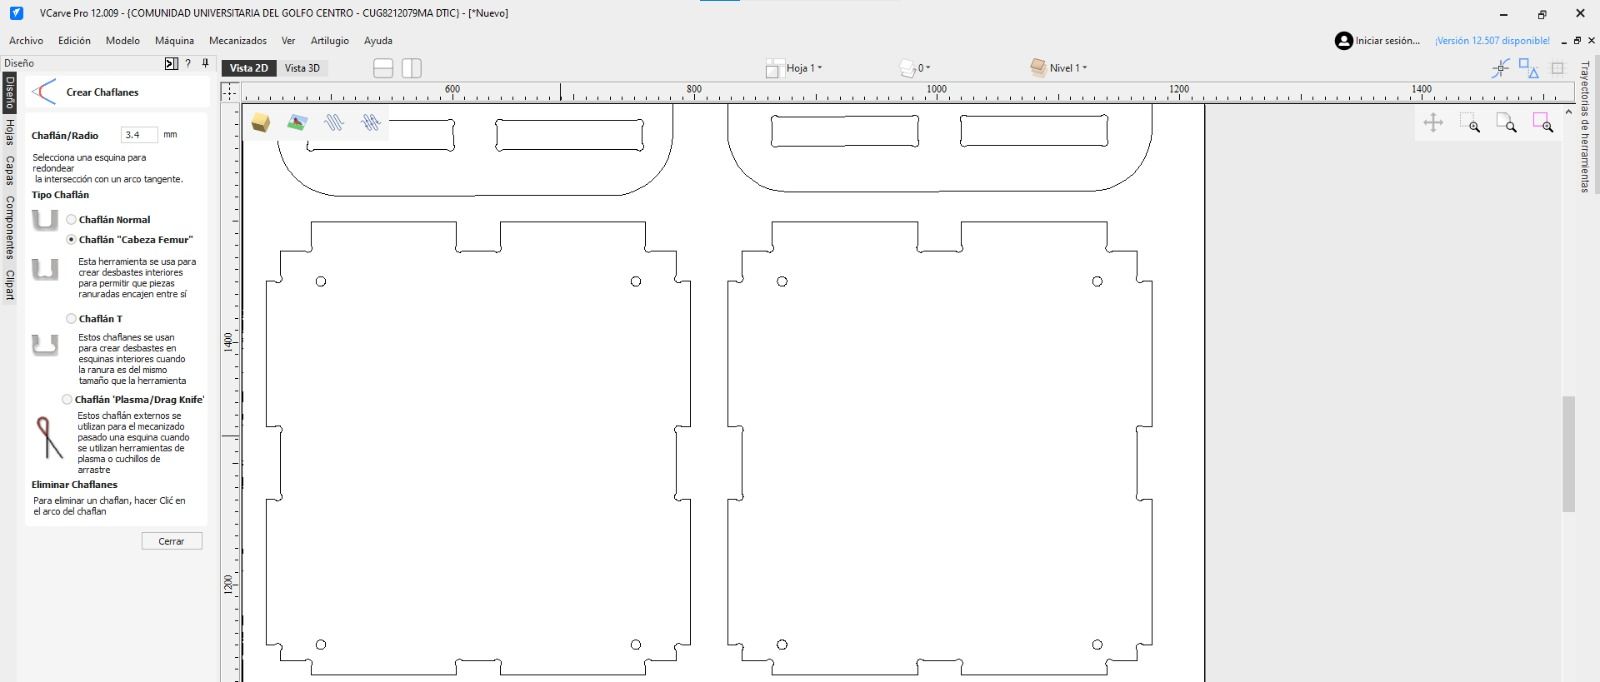Click the user account avatar icon

click(1344, 41)
